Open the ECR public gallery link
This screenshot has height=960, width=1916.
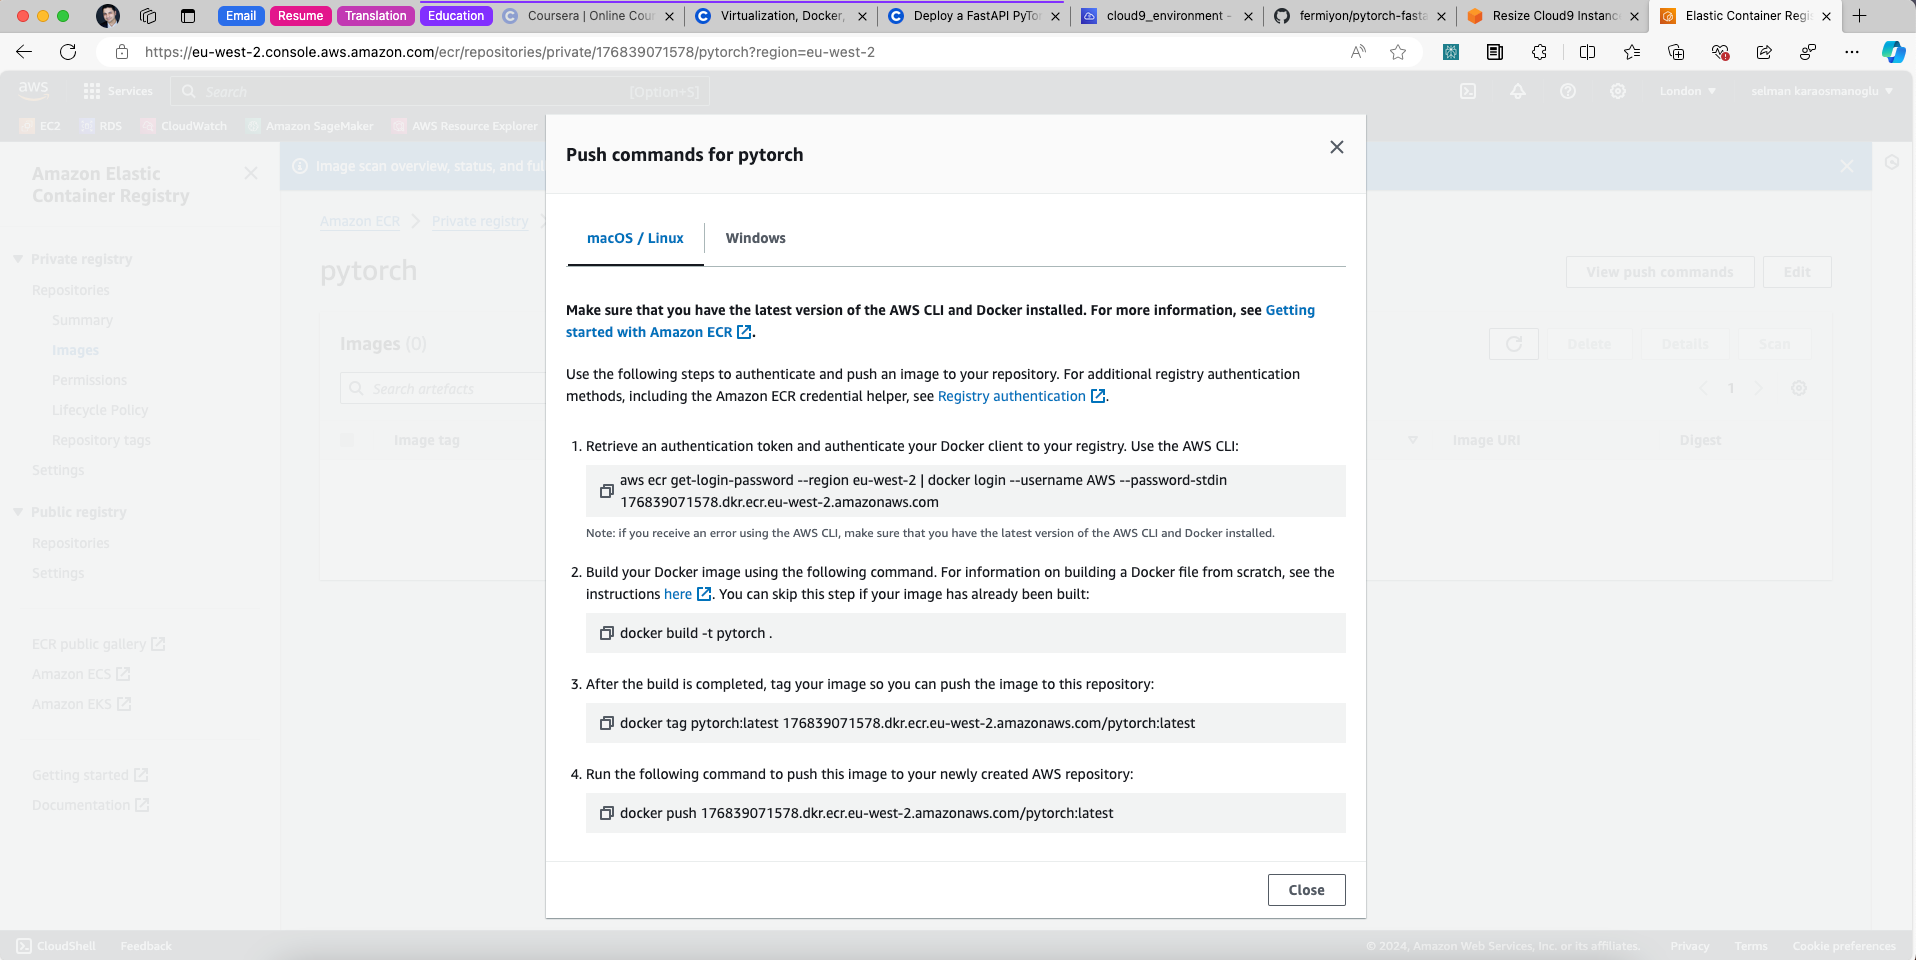(x=99, y=644)
